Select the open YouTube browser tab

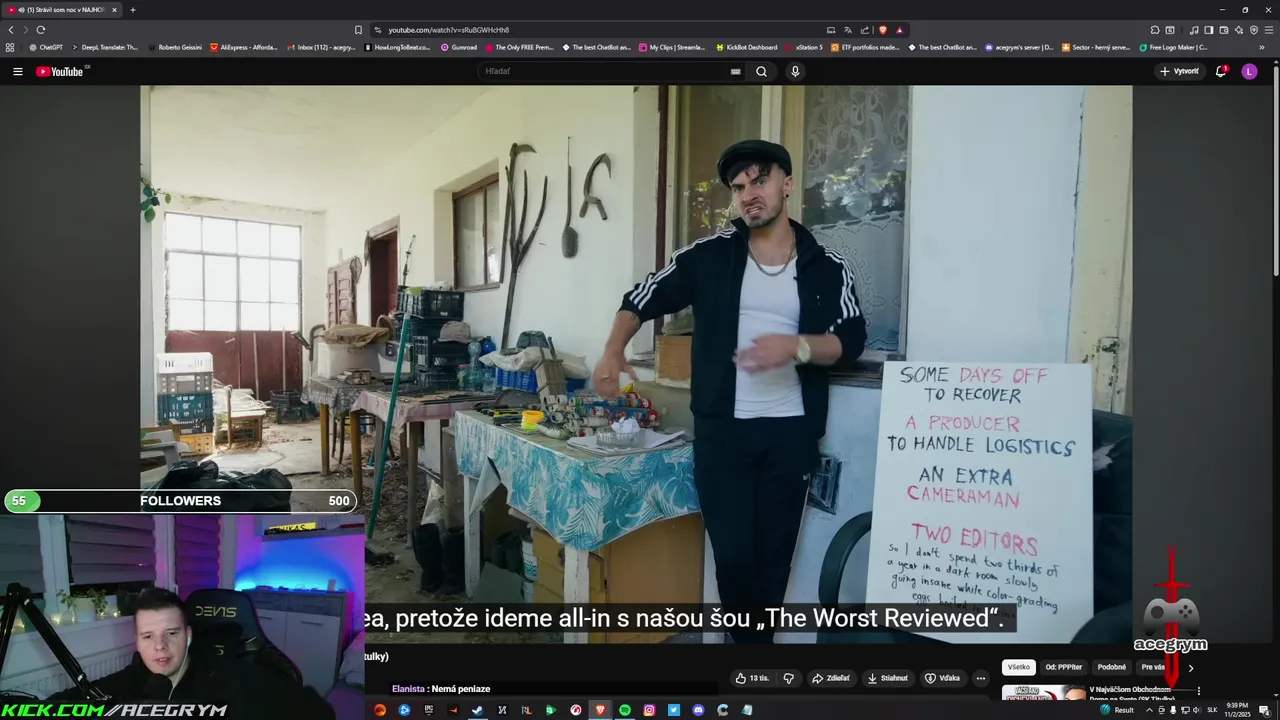point(62,10)
